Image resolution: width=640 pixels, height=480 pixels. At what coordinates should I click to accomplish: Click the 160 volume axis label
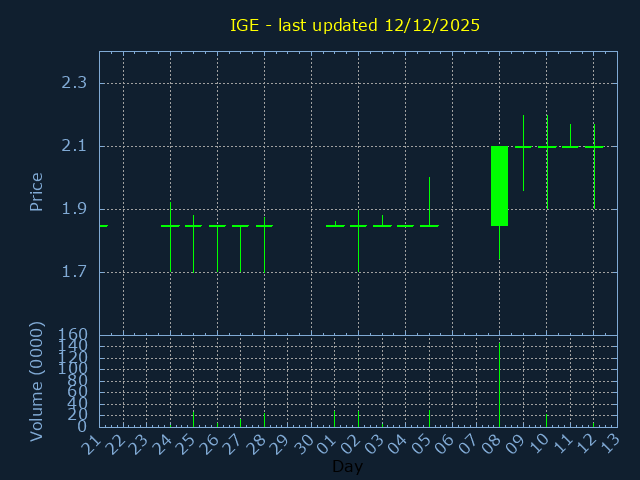[73, 335]
